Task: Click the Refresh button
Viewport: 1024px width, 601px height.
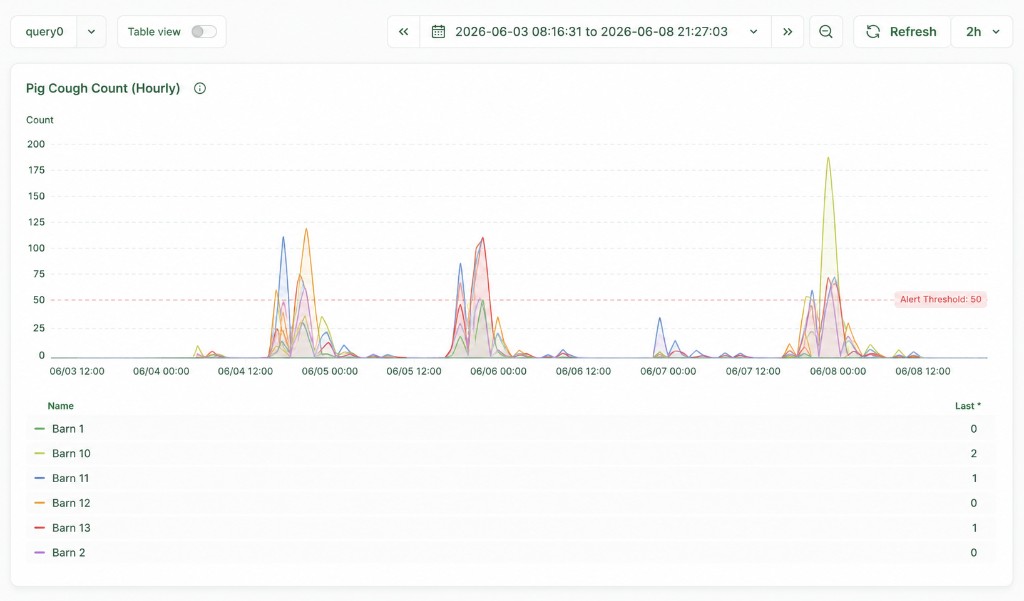Action: point(901,31)
